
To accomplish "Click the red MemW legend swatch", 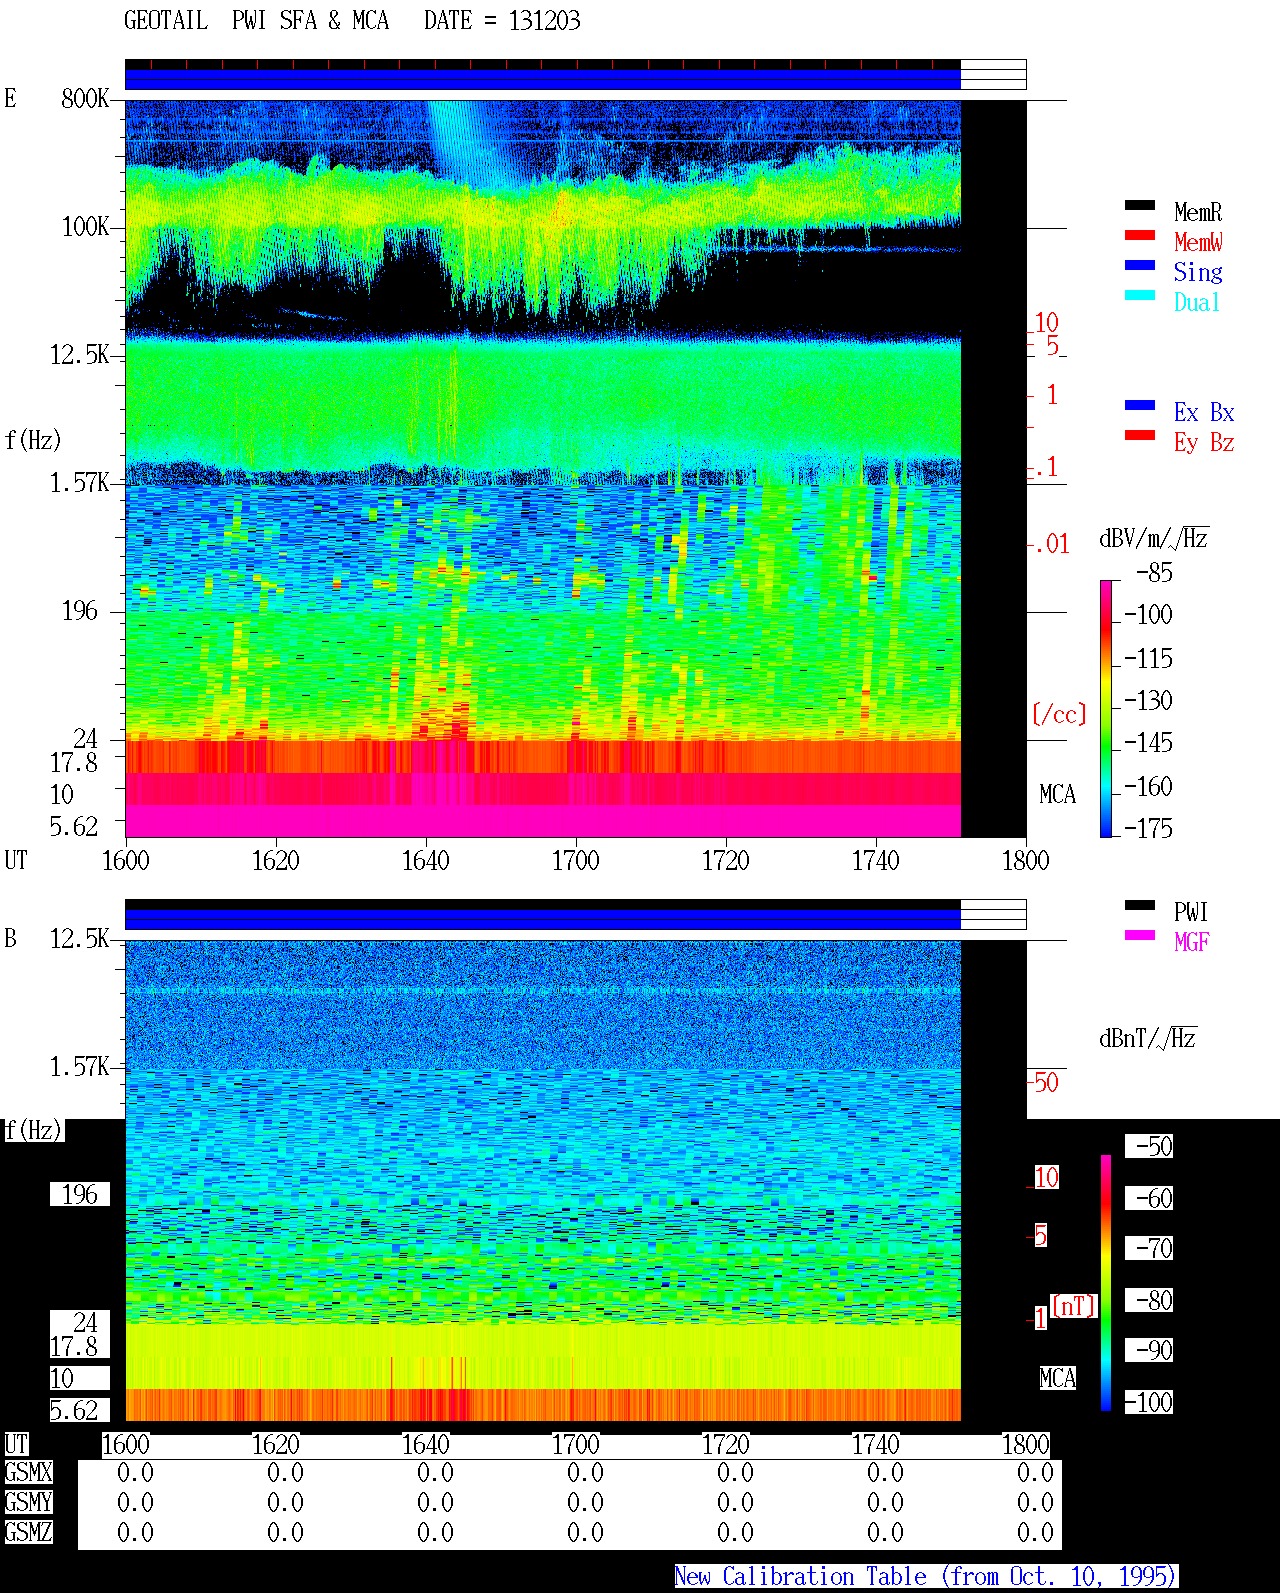I will [x=1139, y=236].
